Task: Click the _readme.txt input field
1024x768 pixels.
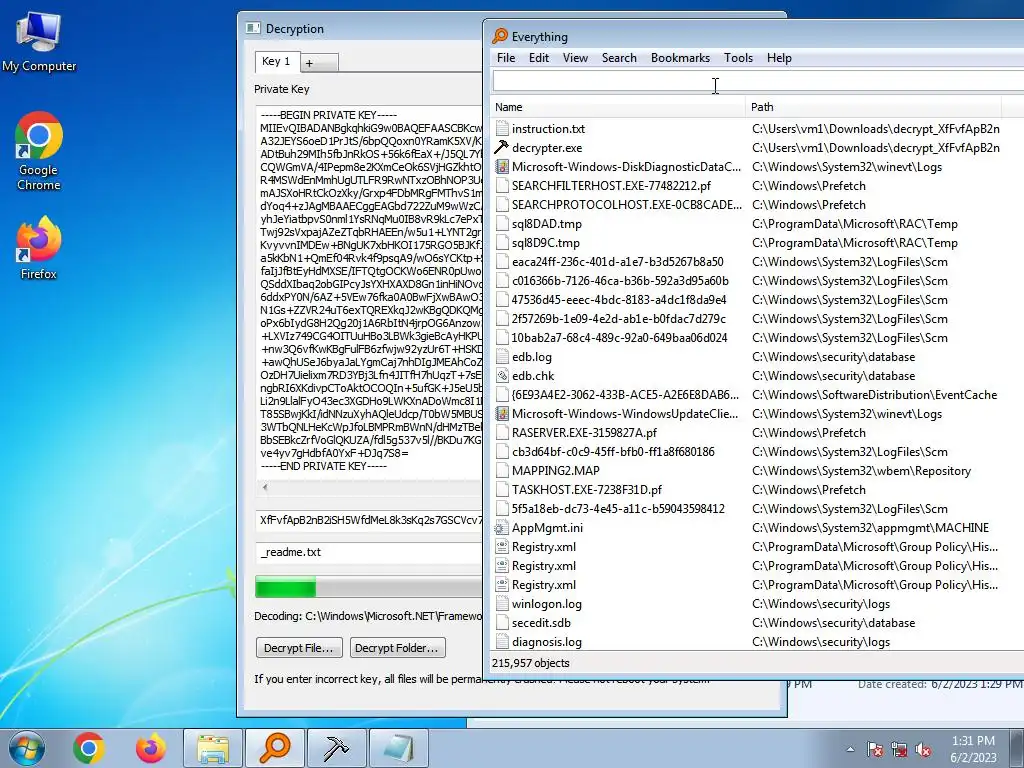Action: click(369, 552)
